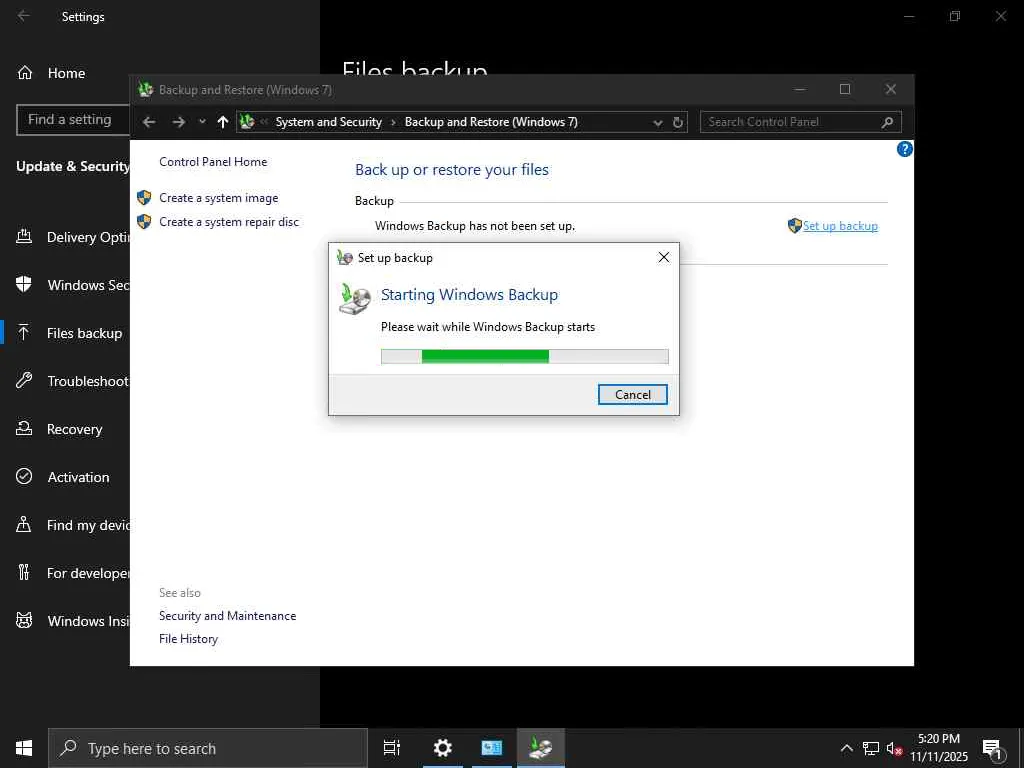Click the Windows Backup progress bar
Image resolution: width=1024 pixels, height=768 pixels.
tap(524, 356)
